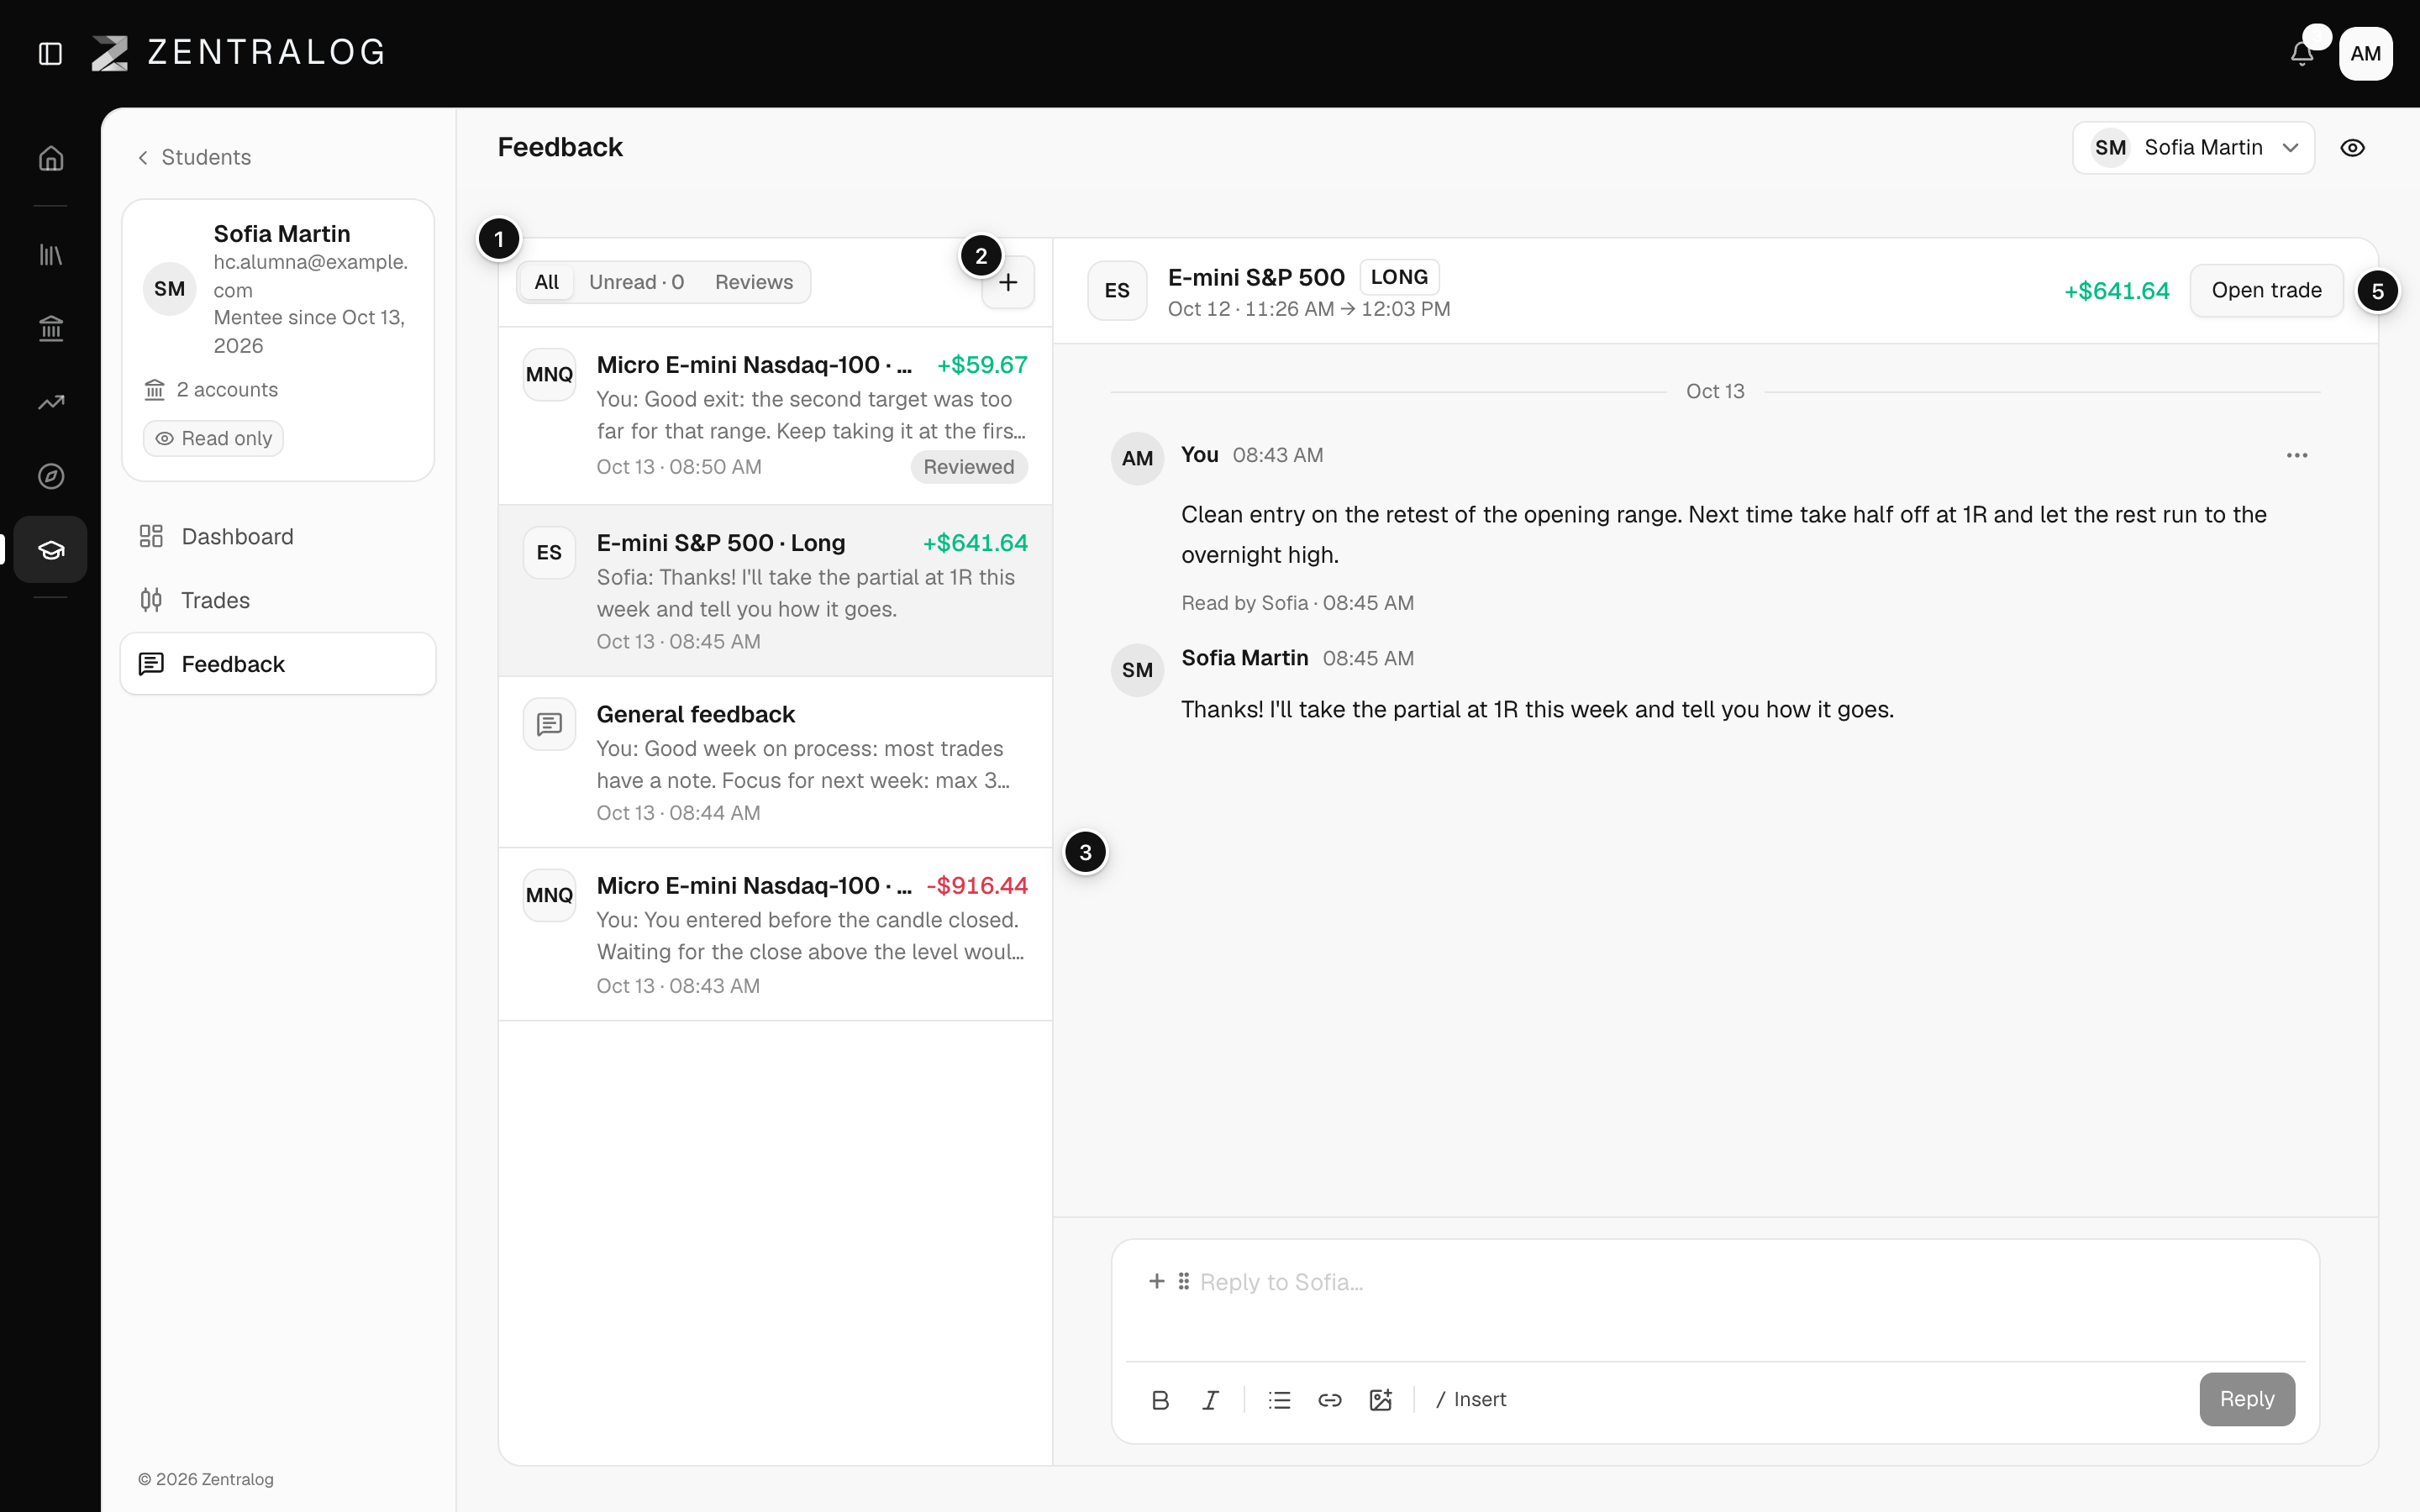Viewport: 2420px width, 1512px height.
Task: Open the library books icon in rail
Action: 51,255
